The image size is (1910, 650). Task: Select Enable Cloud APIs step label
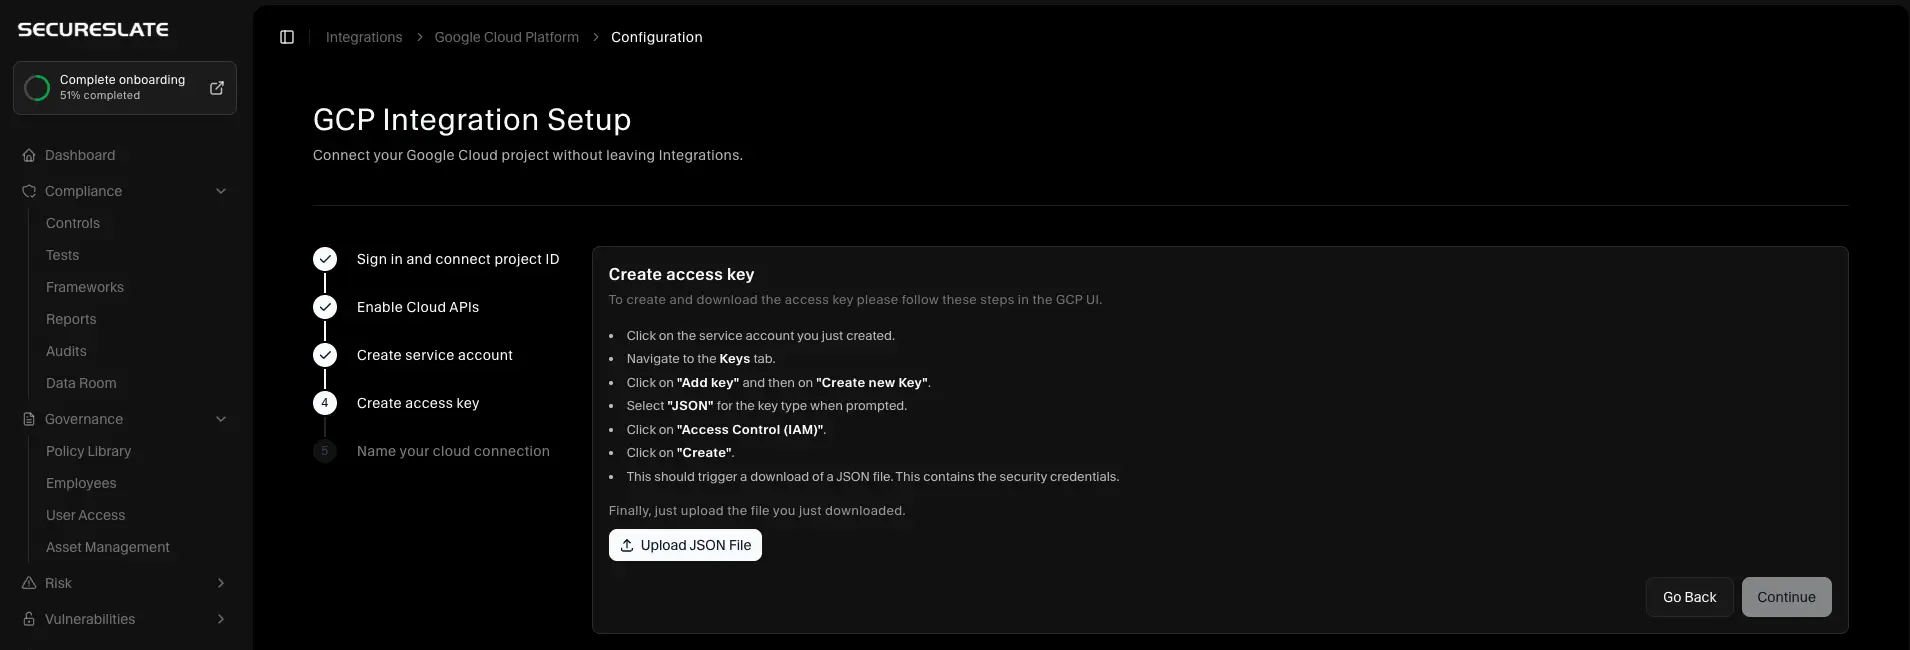coord(418,307)
